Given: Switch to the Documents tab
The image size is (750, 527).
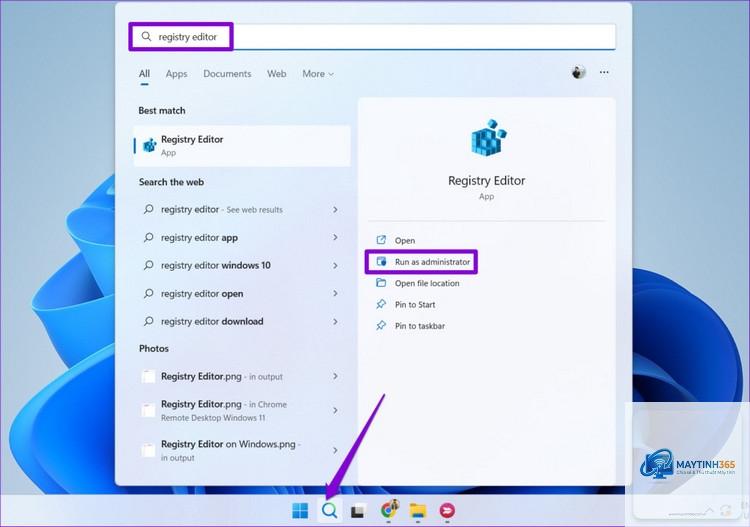Looking at the screenshot, I should (227, 74).
